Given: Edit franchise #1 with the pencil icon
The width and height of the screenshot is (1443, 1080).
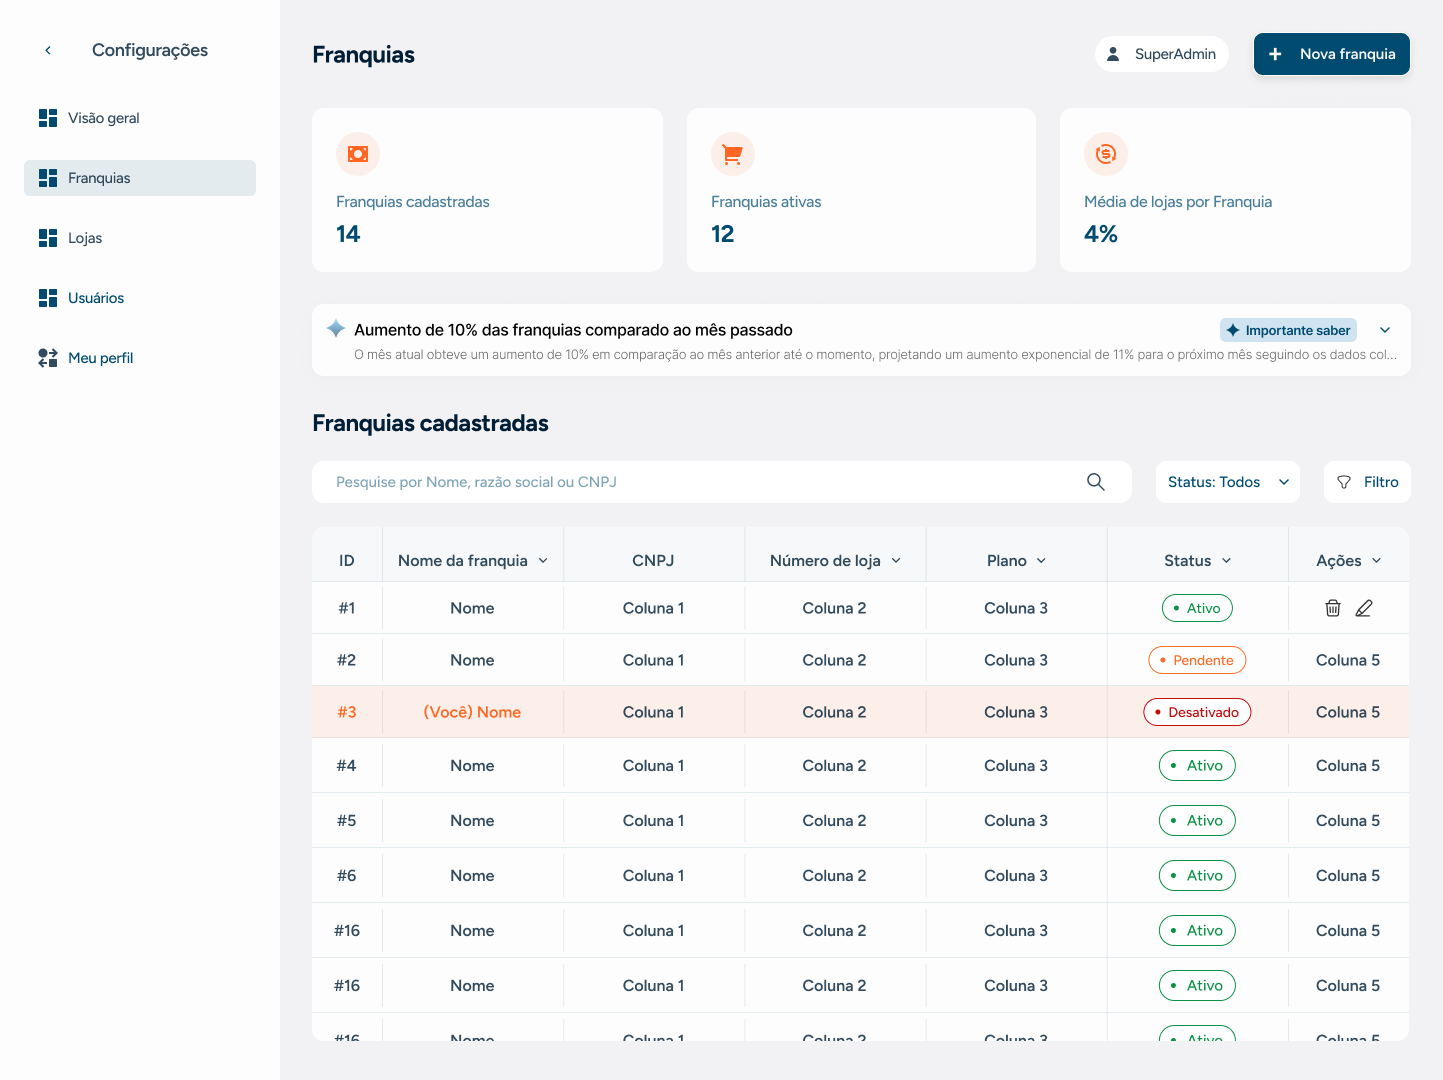Looking at the screenshot, I should click(x=1364, y=608).
